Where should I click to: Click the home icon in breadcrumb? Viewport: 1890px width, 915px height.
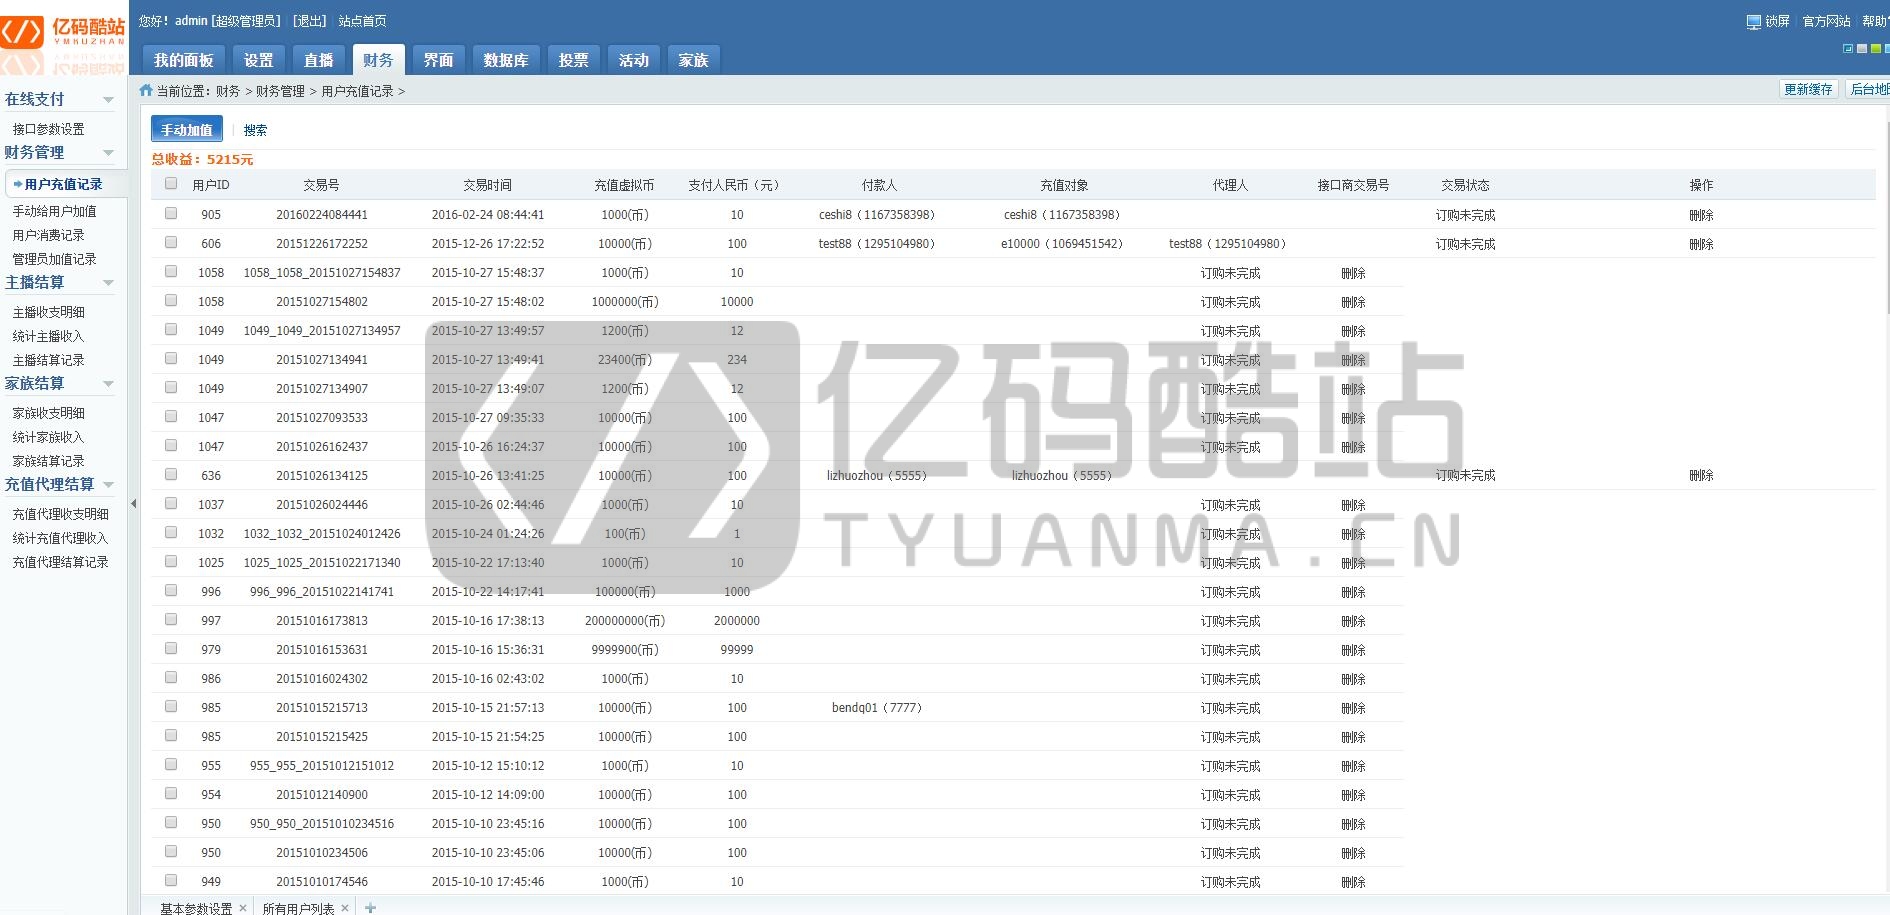click(146, 90)
